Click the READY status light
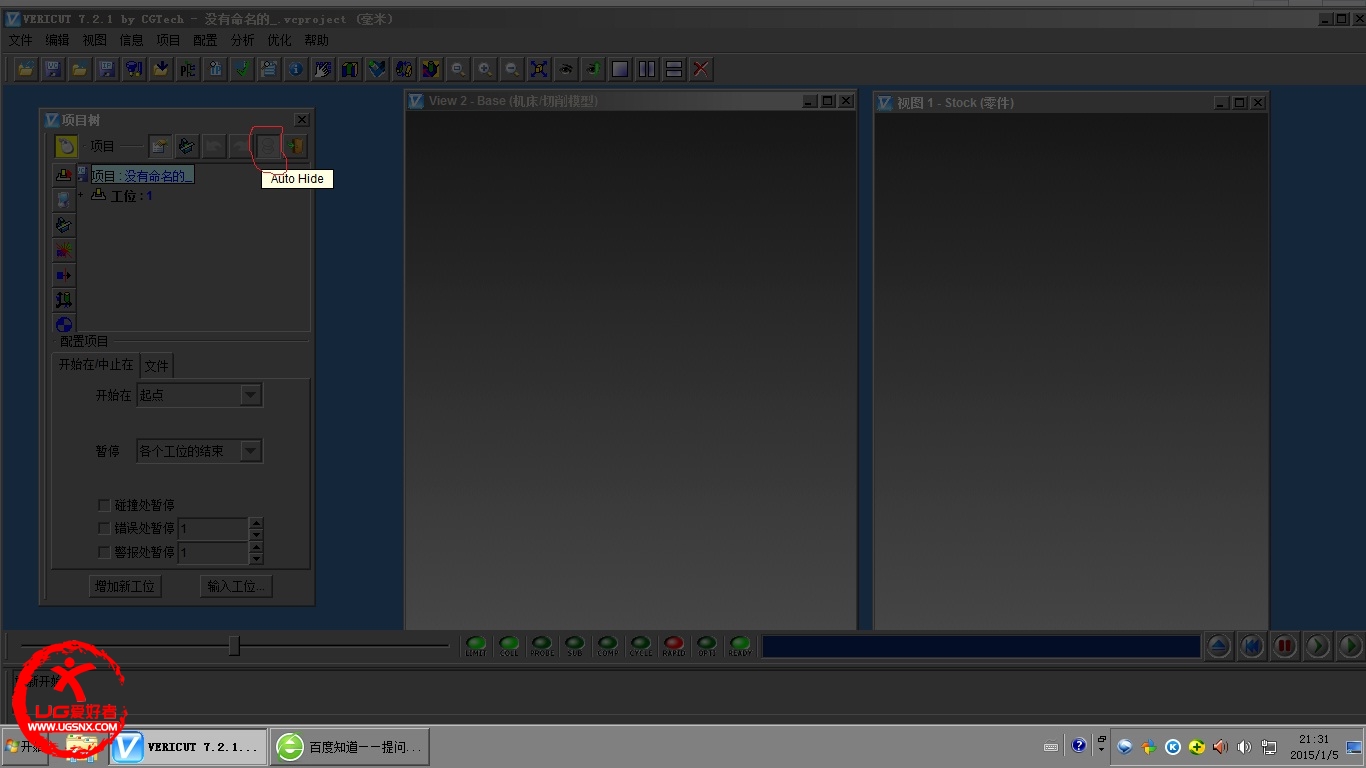Viewport: 1366px width, 768px height. point(740,646)
